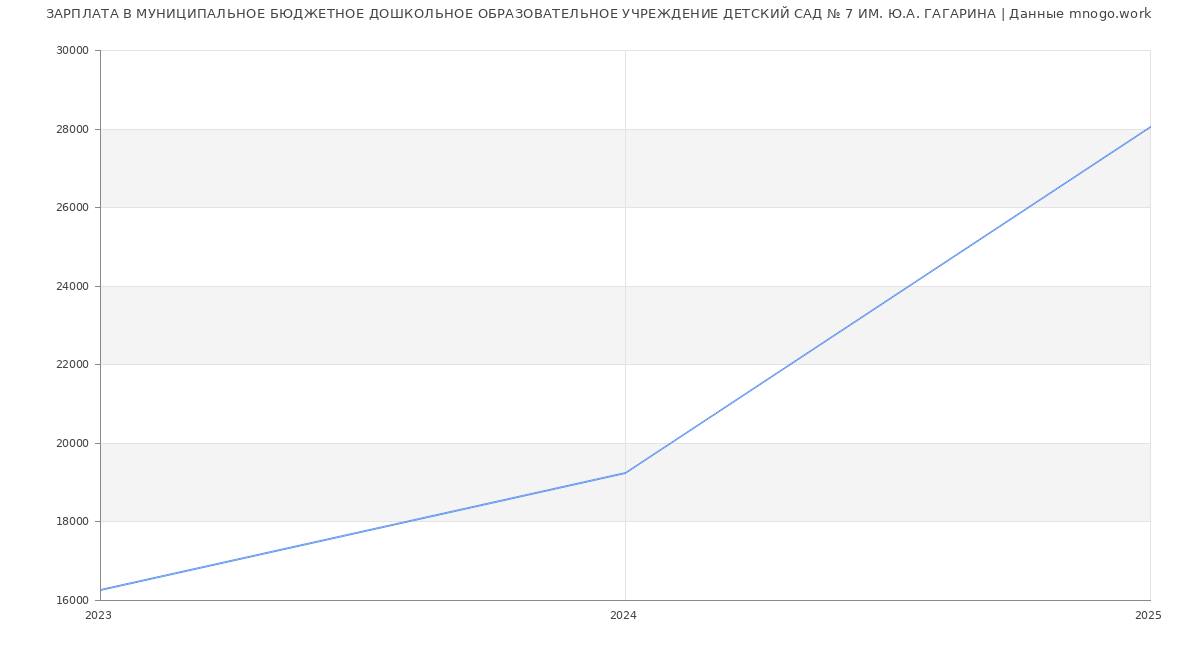
Task: Select the 2024 x-axis label
Action: click(x=623, y=616)
